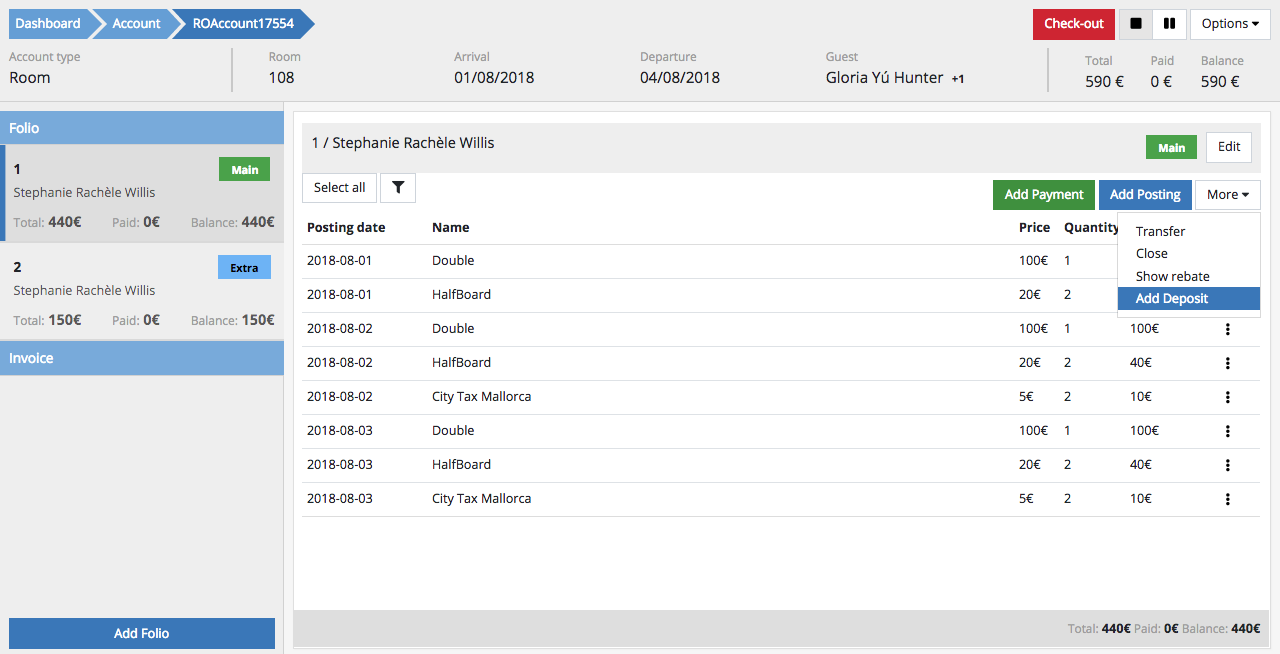Open row menu for 2018-08-03 City Tax Mallorca
1280x654 pixels.
tap(1227, 499)
